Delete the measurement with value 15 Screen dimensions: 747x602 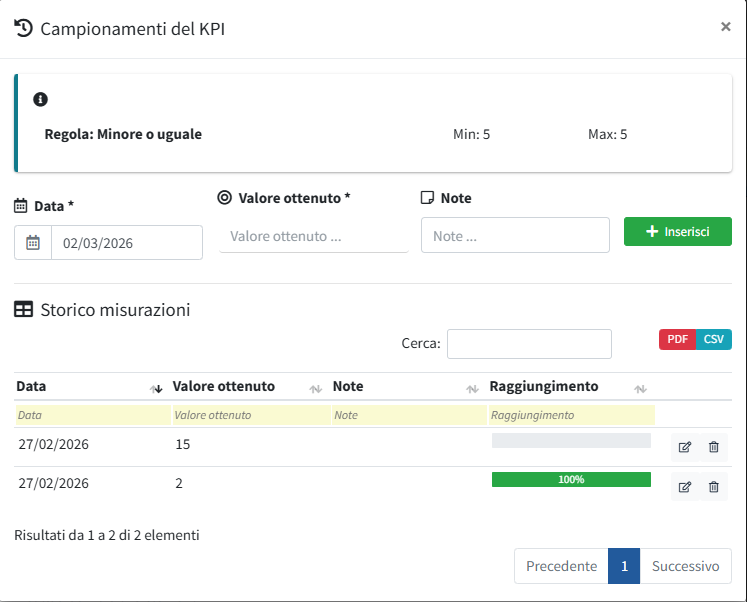pyautogui.click(x=713, y=447)
